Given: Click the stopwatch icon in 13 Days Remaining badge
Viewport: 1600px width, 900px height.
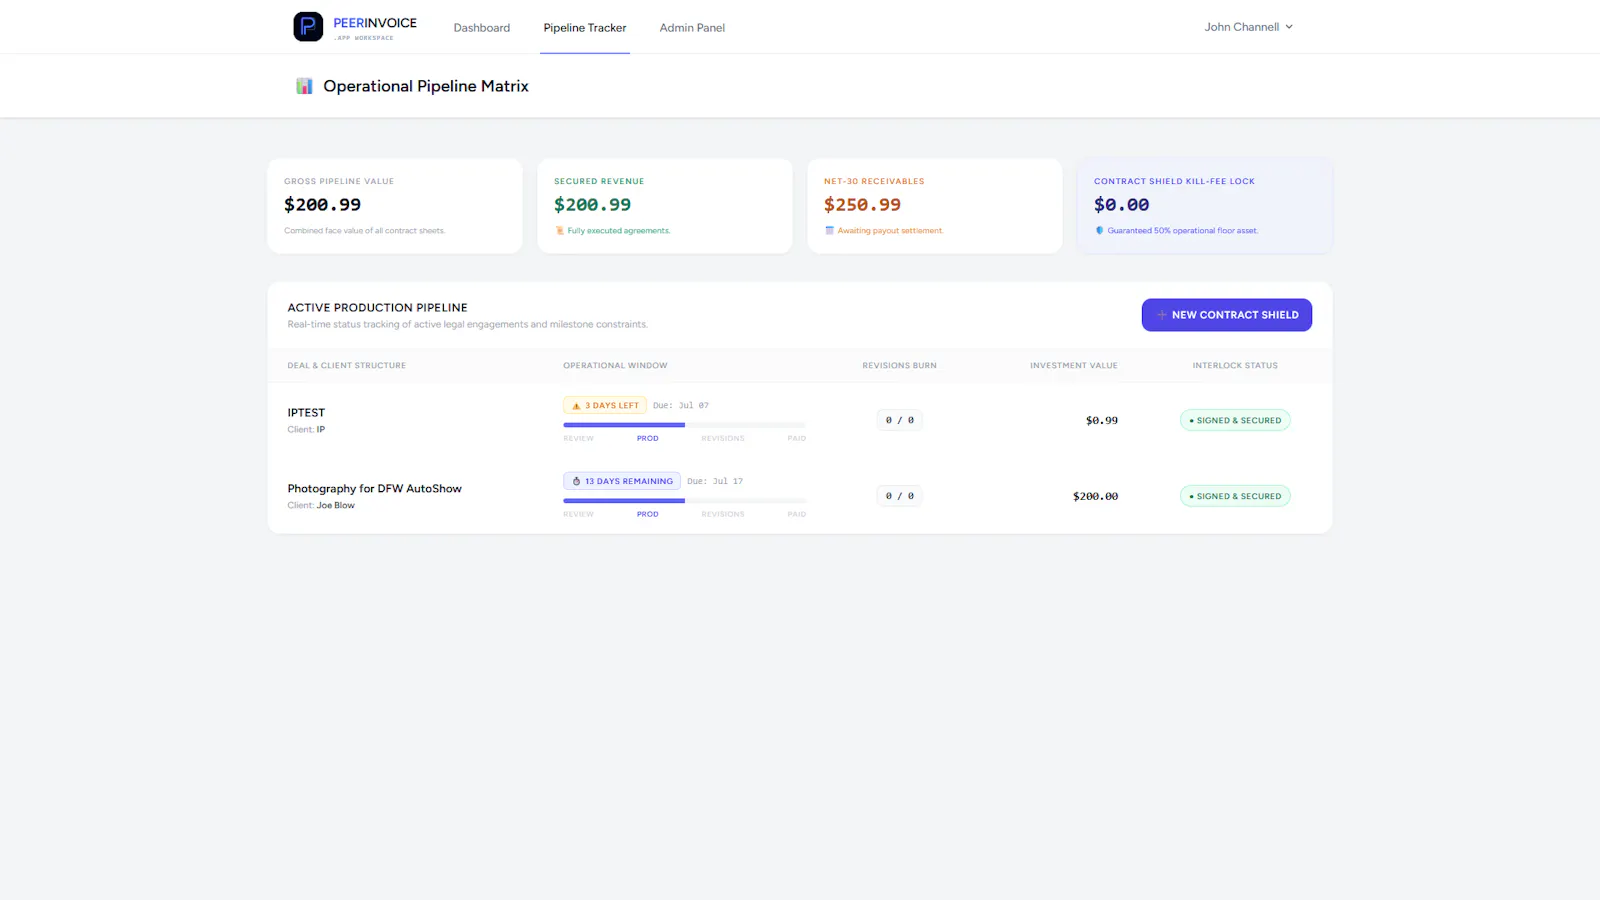Looking at the screenshot, I should point(576,482).
